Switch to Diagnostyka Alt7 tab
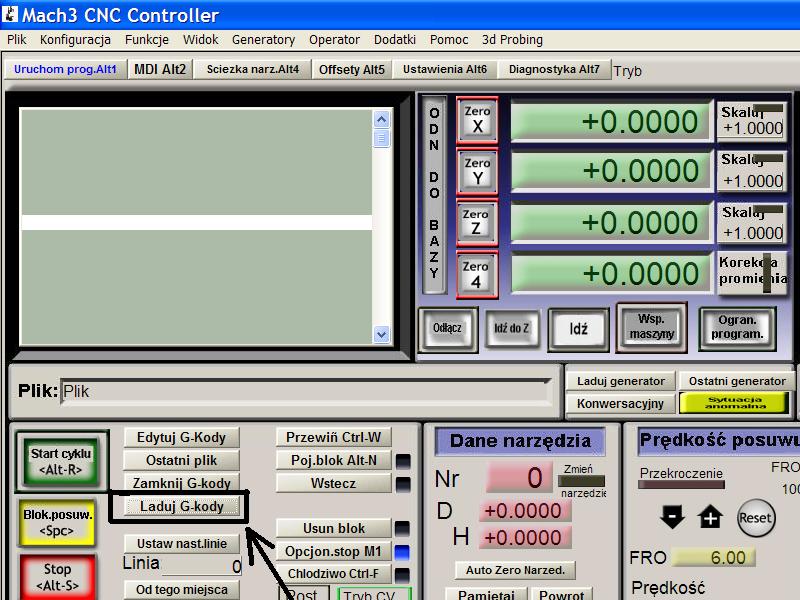Screen dimensions: 800x600 pos(554,69)
